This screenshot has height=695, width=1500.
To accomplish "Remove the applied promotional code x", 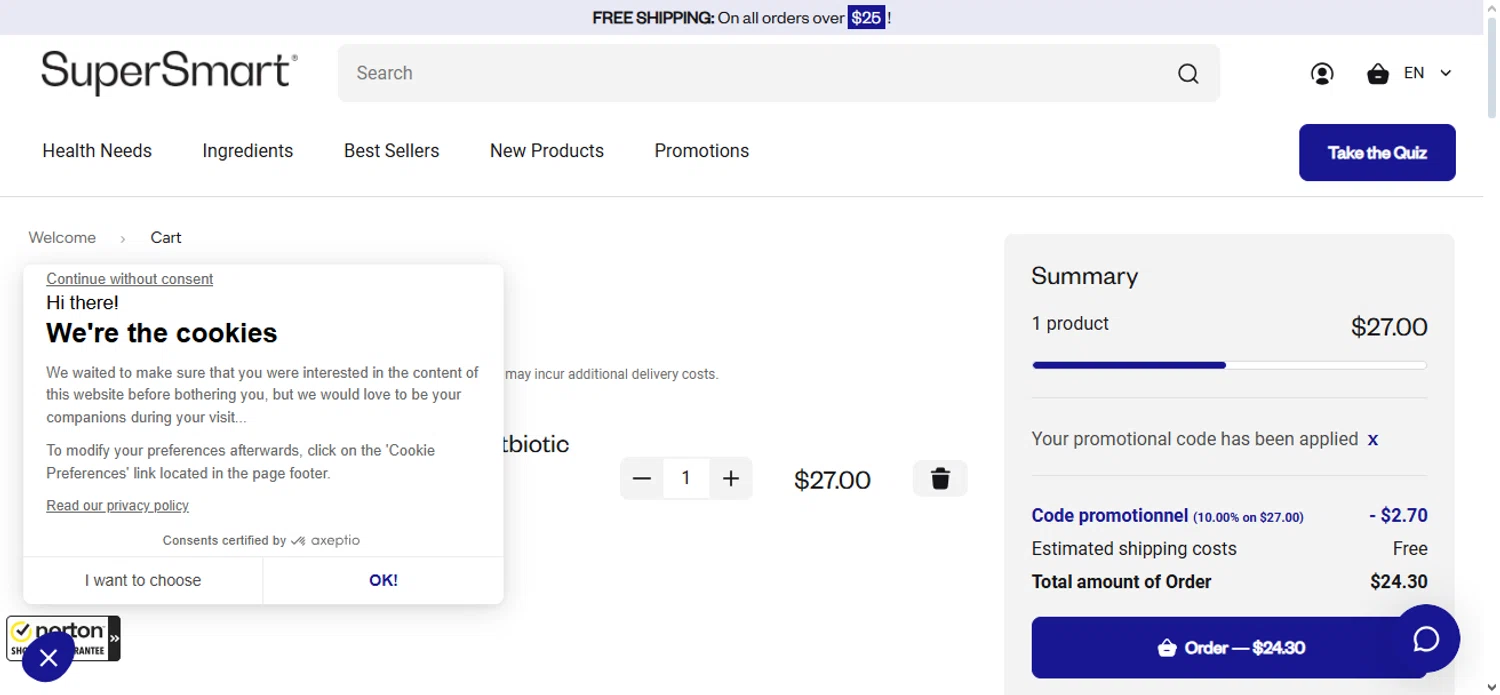I will pyautogui.click(x=1373, y=439).
